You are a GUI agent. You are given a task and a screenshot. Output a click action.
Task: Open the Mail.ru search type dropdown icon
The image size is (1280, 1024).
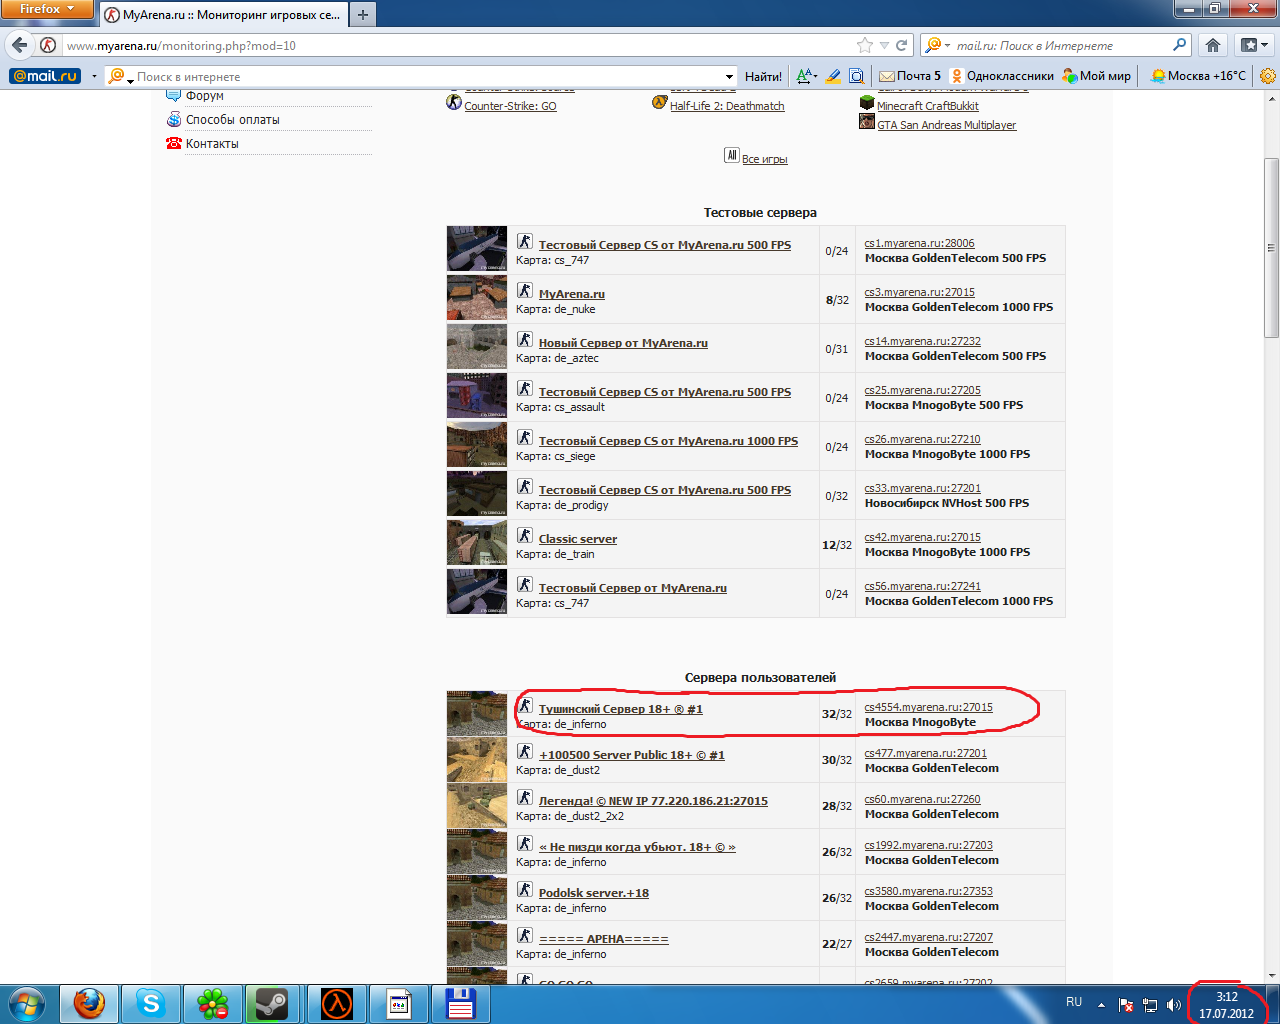(120, 76)
